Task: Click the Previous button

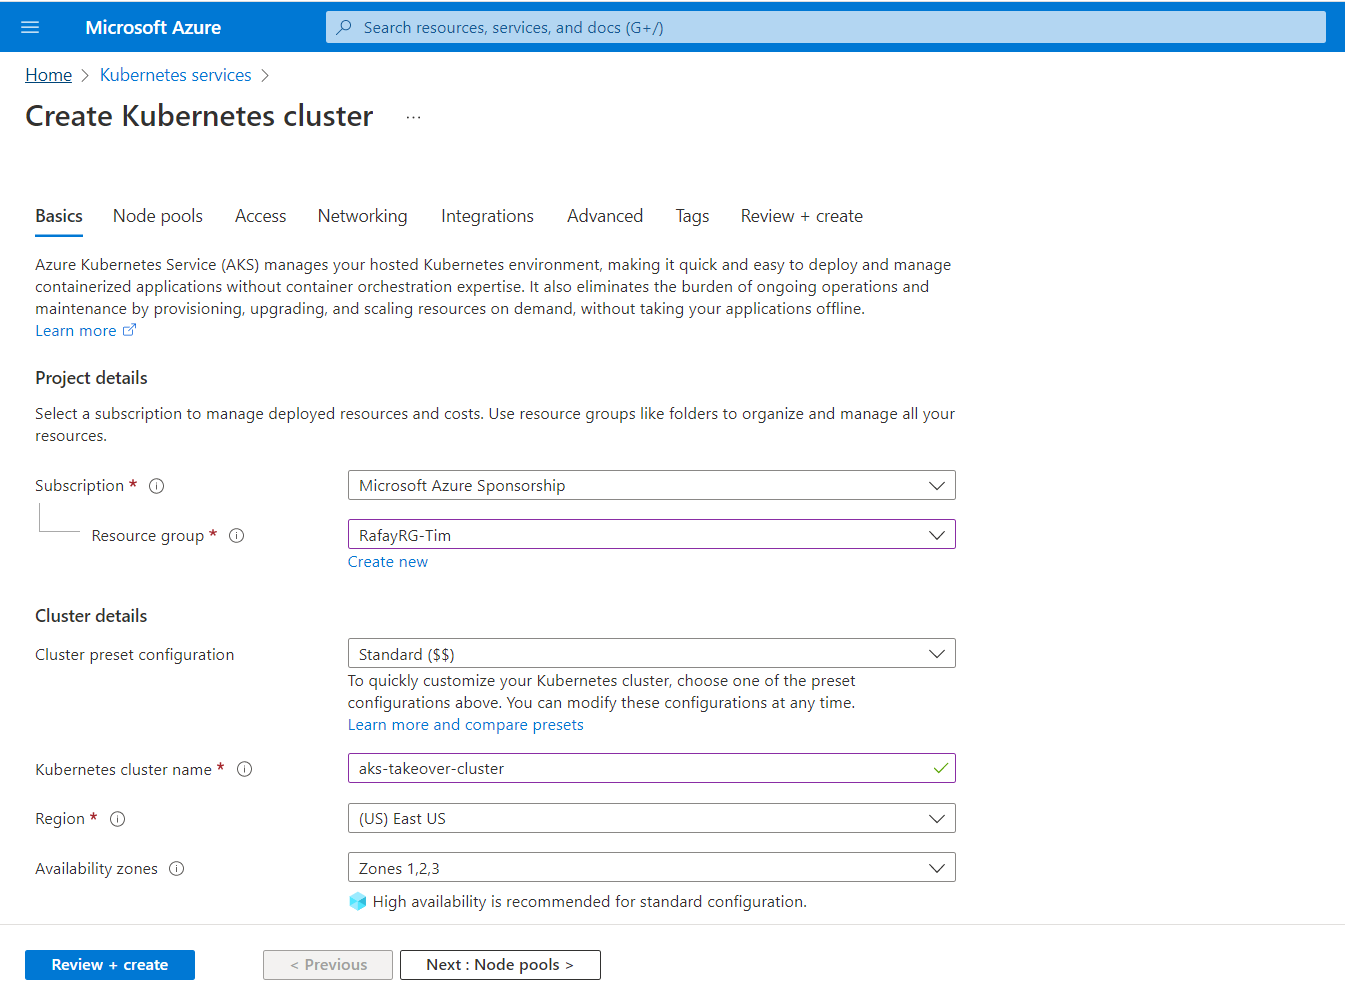Action: [328, 965]
